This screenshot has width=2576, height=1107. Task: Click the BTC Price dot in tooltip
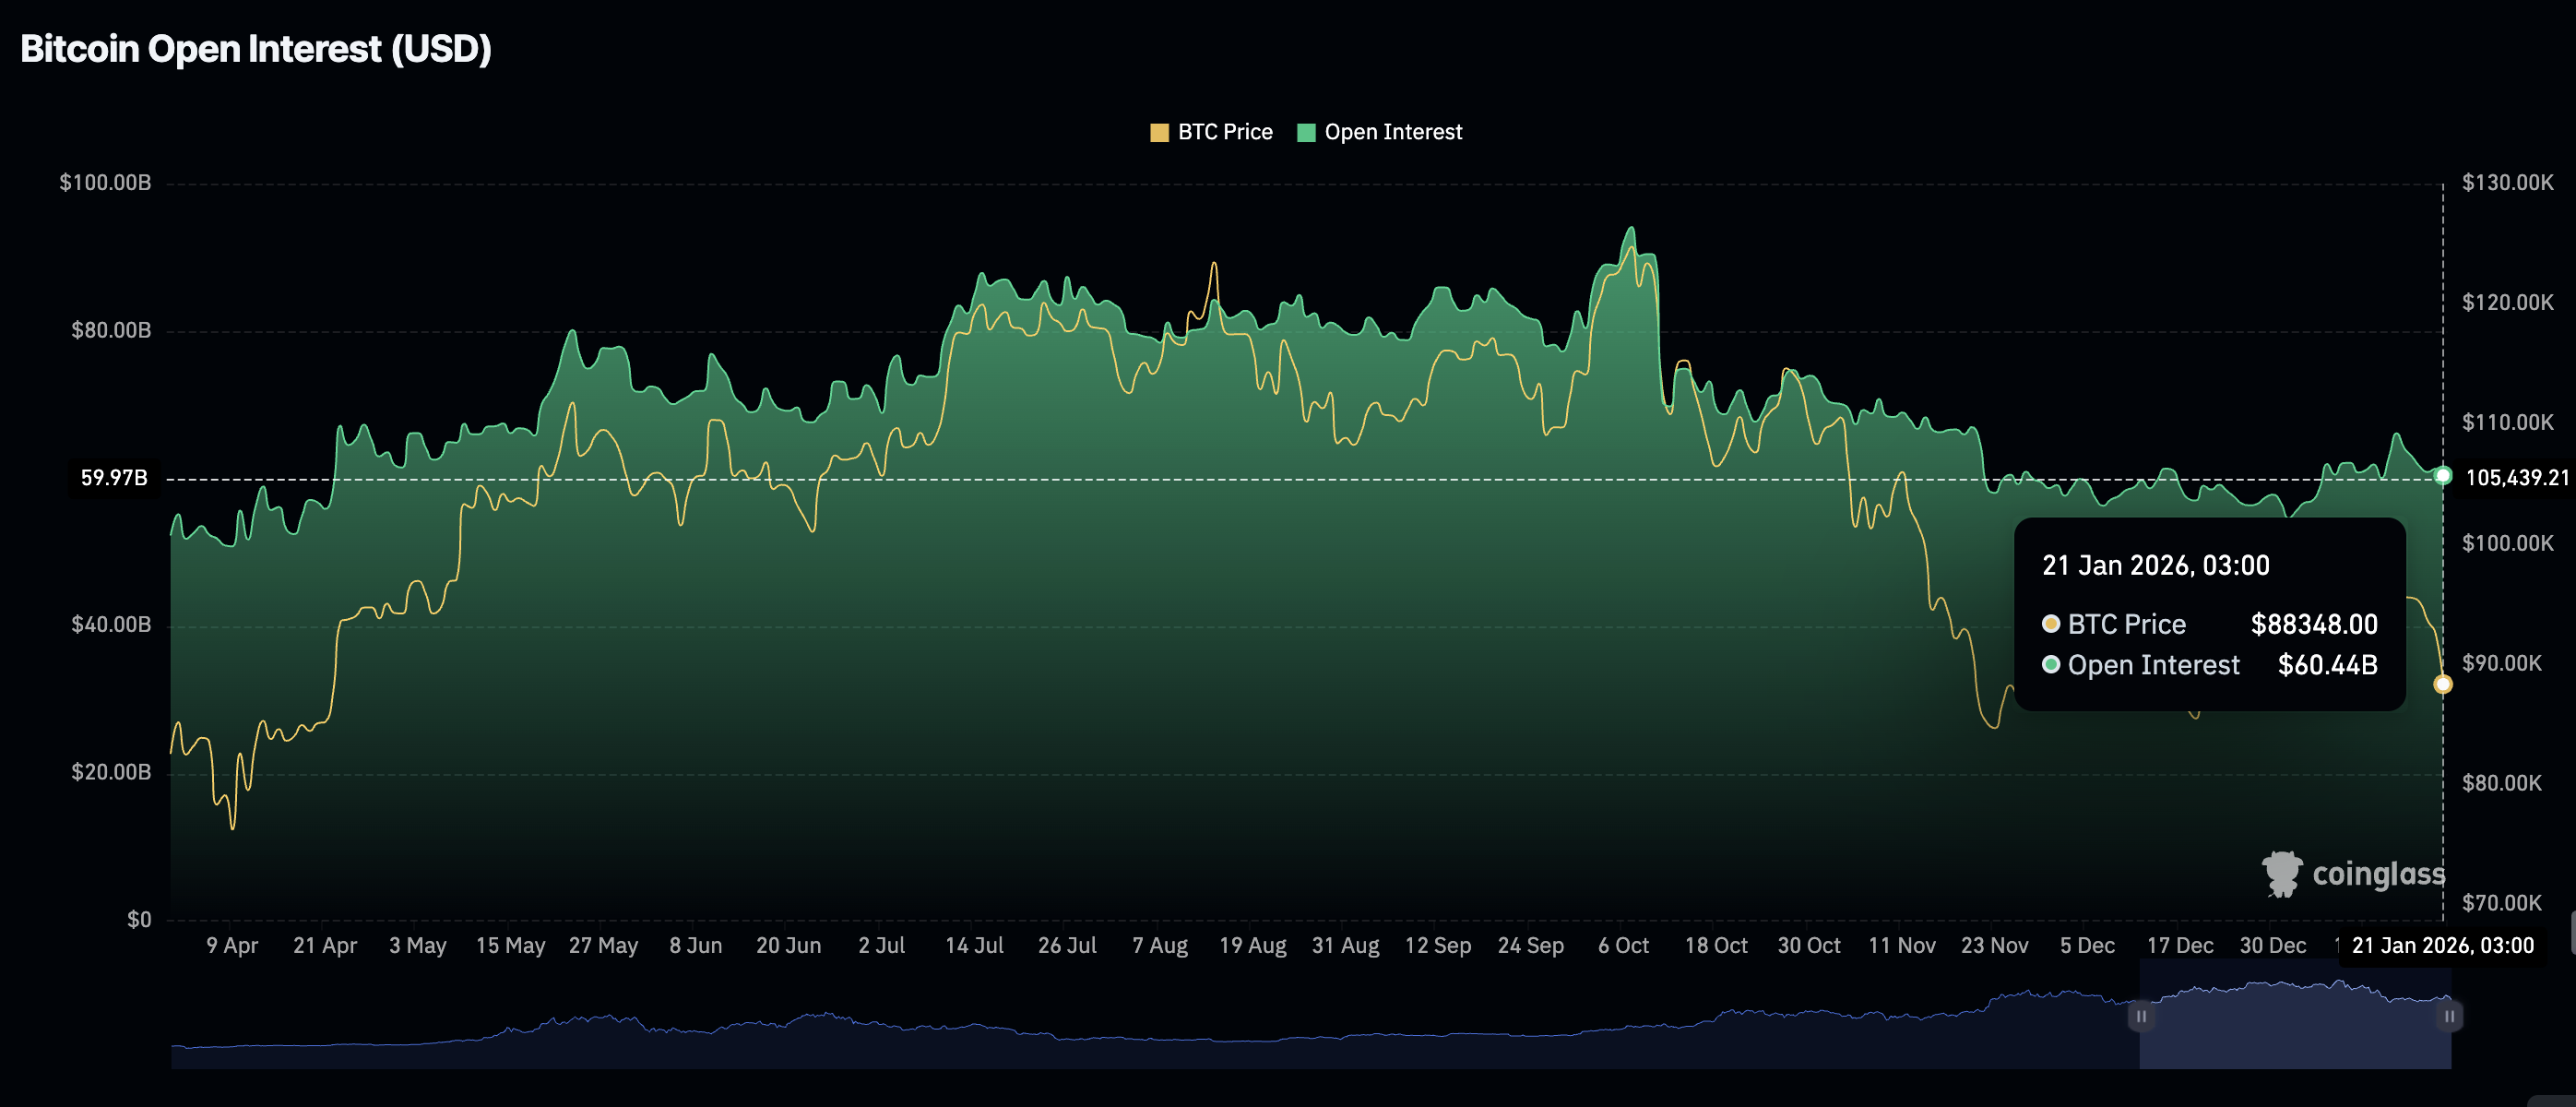pos(2051,624)
